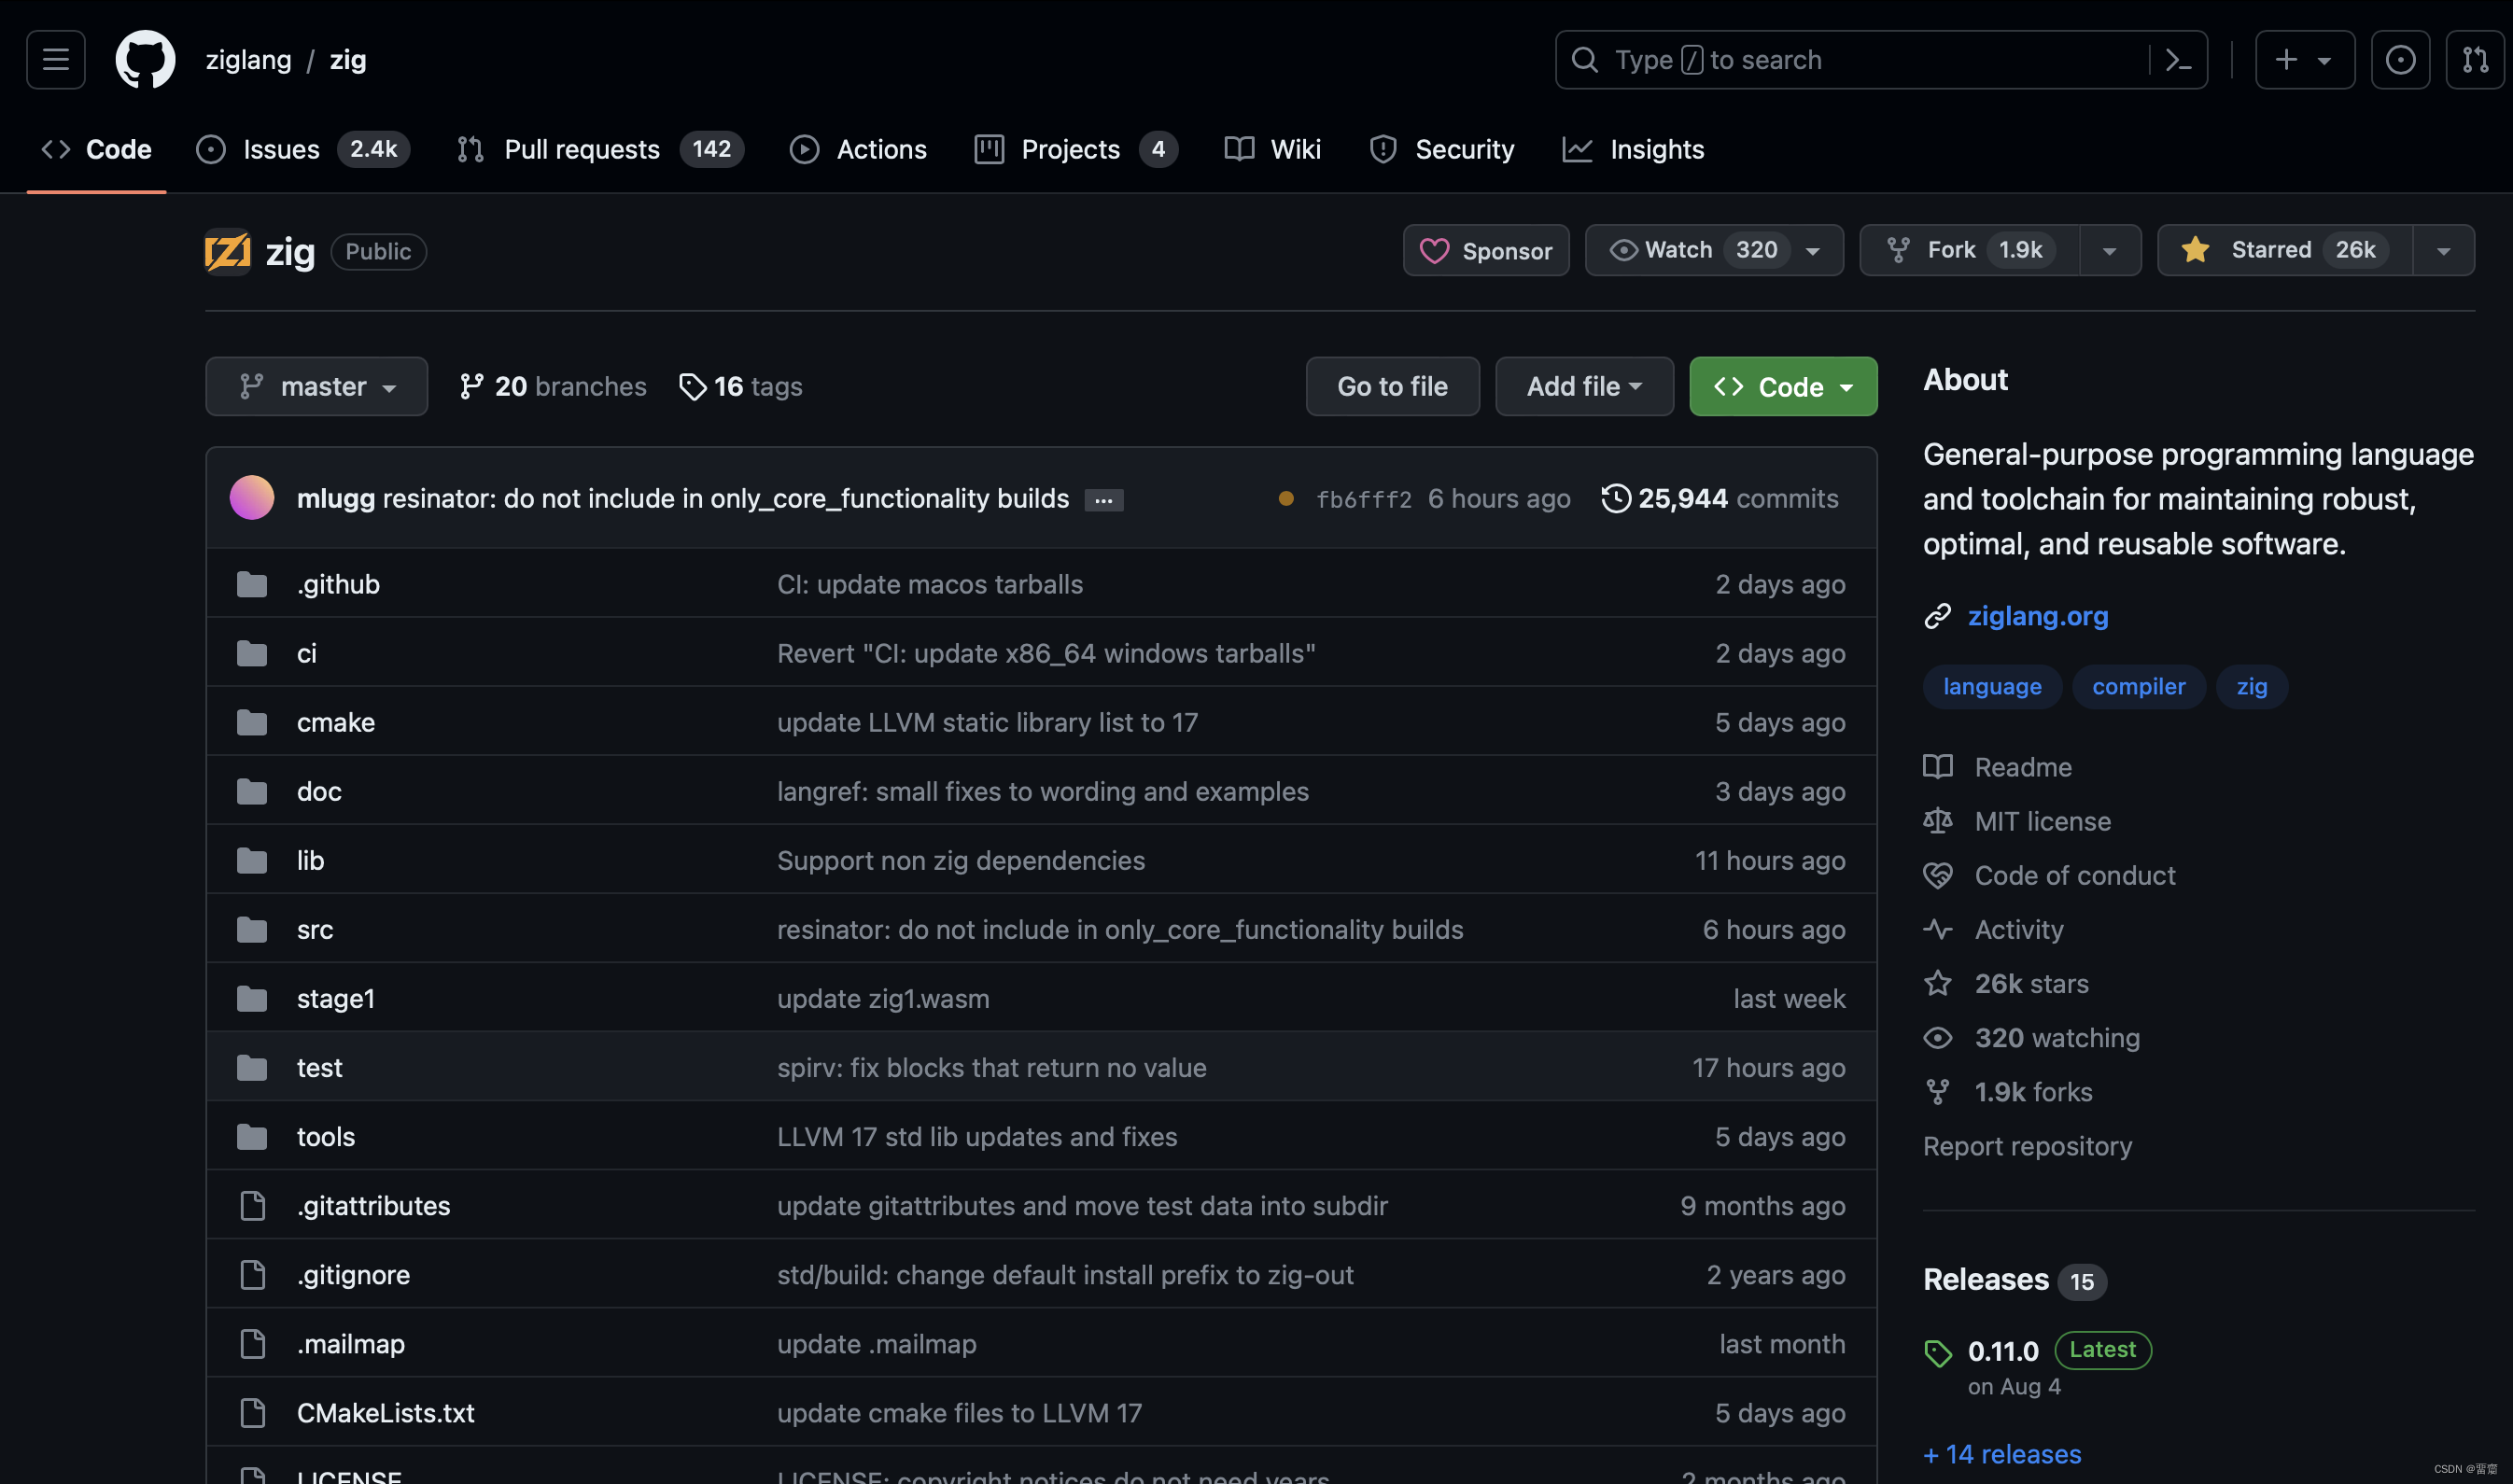This screenshot has width=2513, height=1484.
Task: Open the Wiki tab
Action: 1273,149
